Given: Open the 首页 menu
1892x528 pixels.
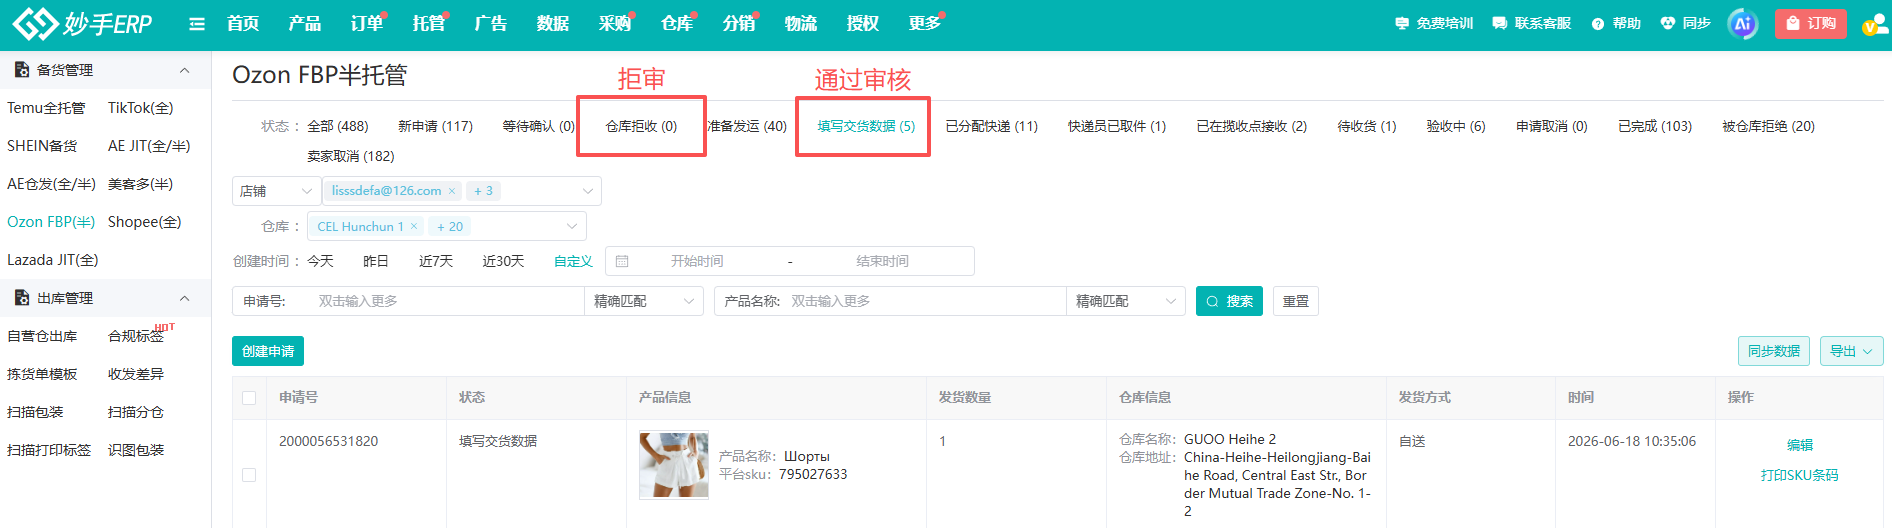Looking at the screenshot, I should click(243, 23).
